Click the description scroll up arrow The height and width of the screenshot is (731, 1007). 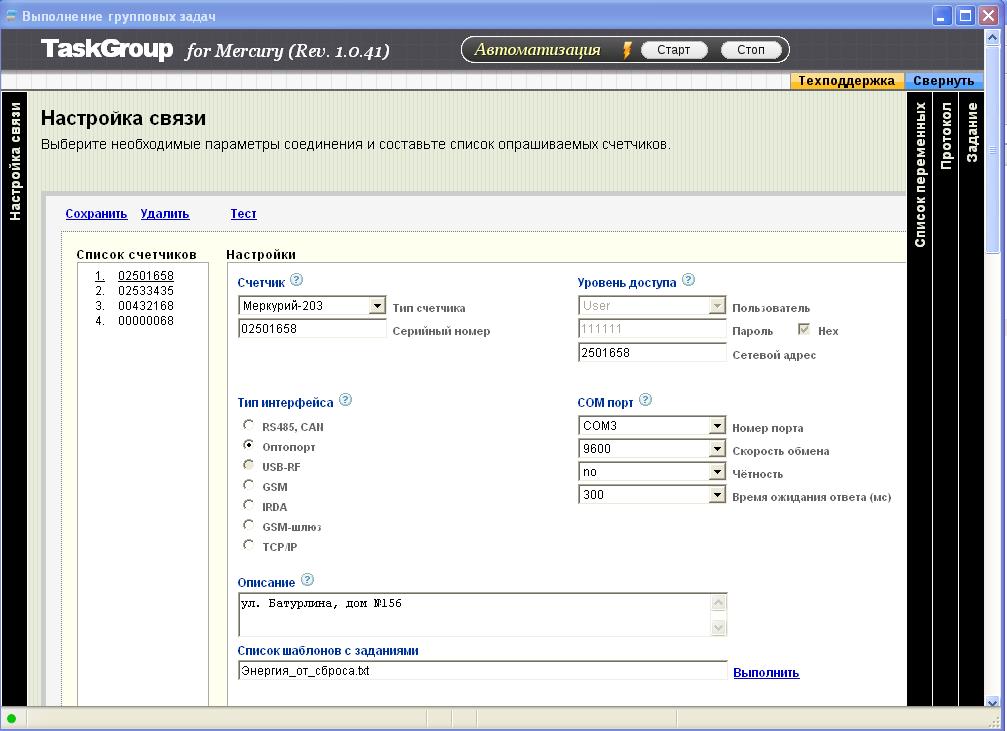click(719, 603)
